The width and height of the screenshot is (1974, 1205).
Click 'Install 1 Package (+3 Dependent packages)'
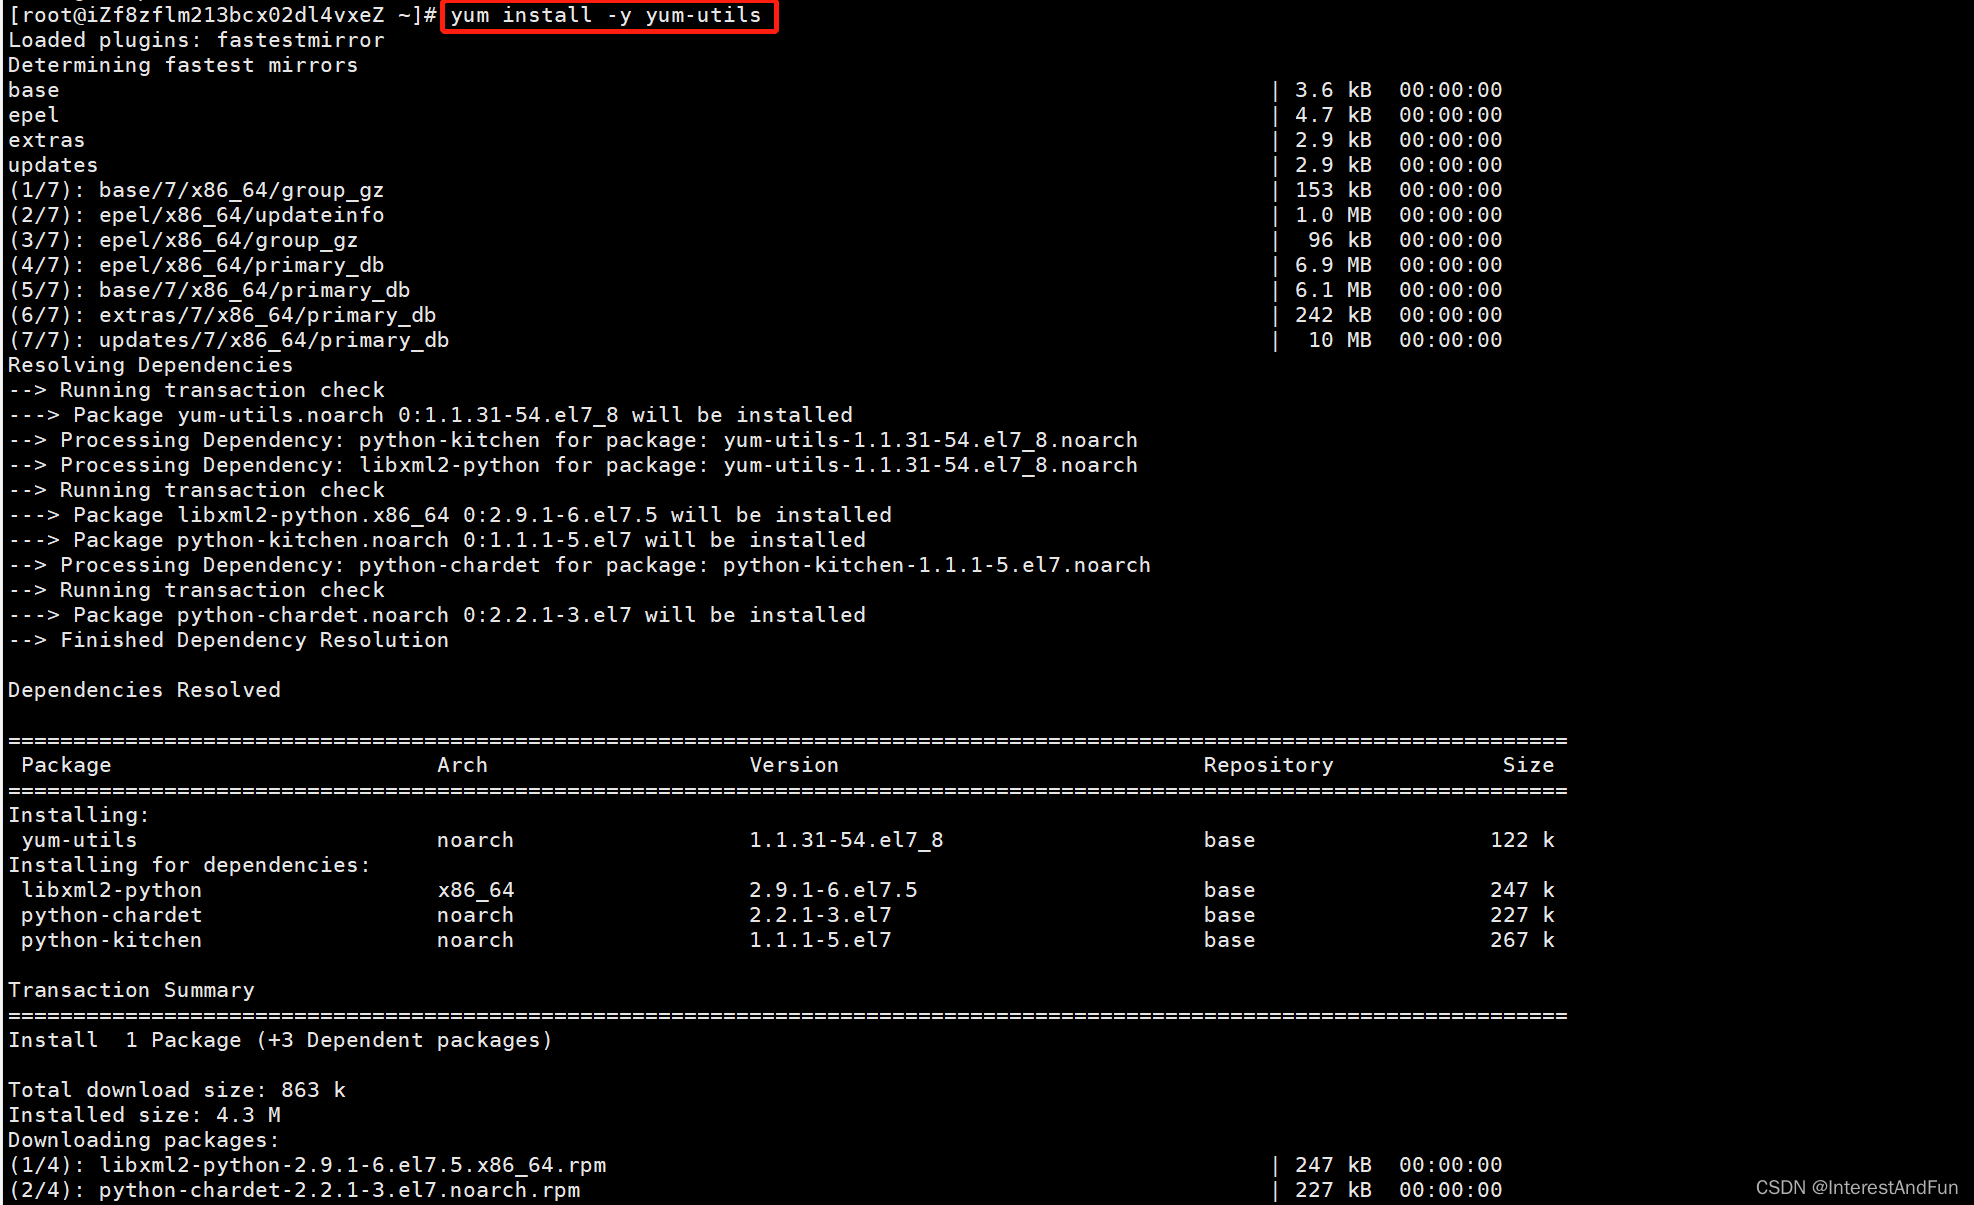click(280, 1040)
